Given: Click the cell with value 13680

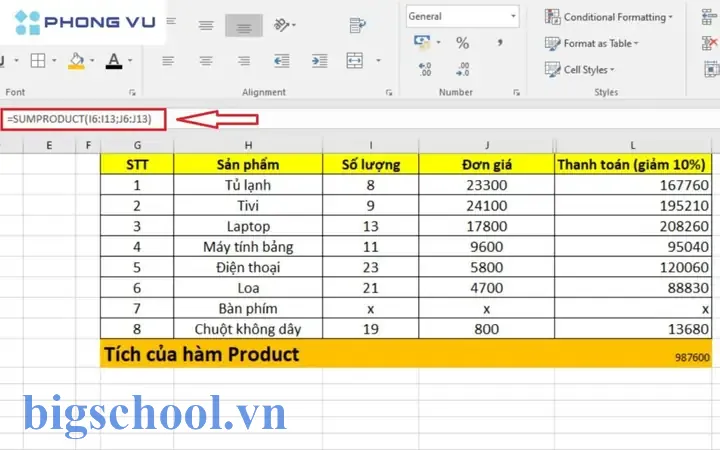Looking at the screenshot, I should pyautogui.click(x=633, y=329).
